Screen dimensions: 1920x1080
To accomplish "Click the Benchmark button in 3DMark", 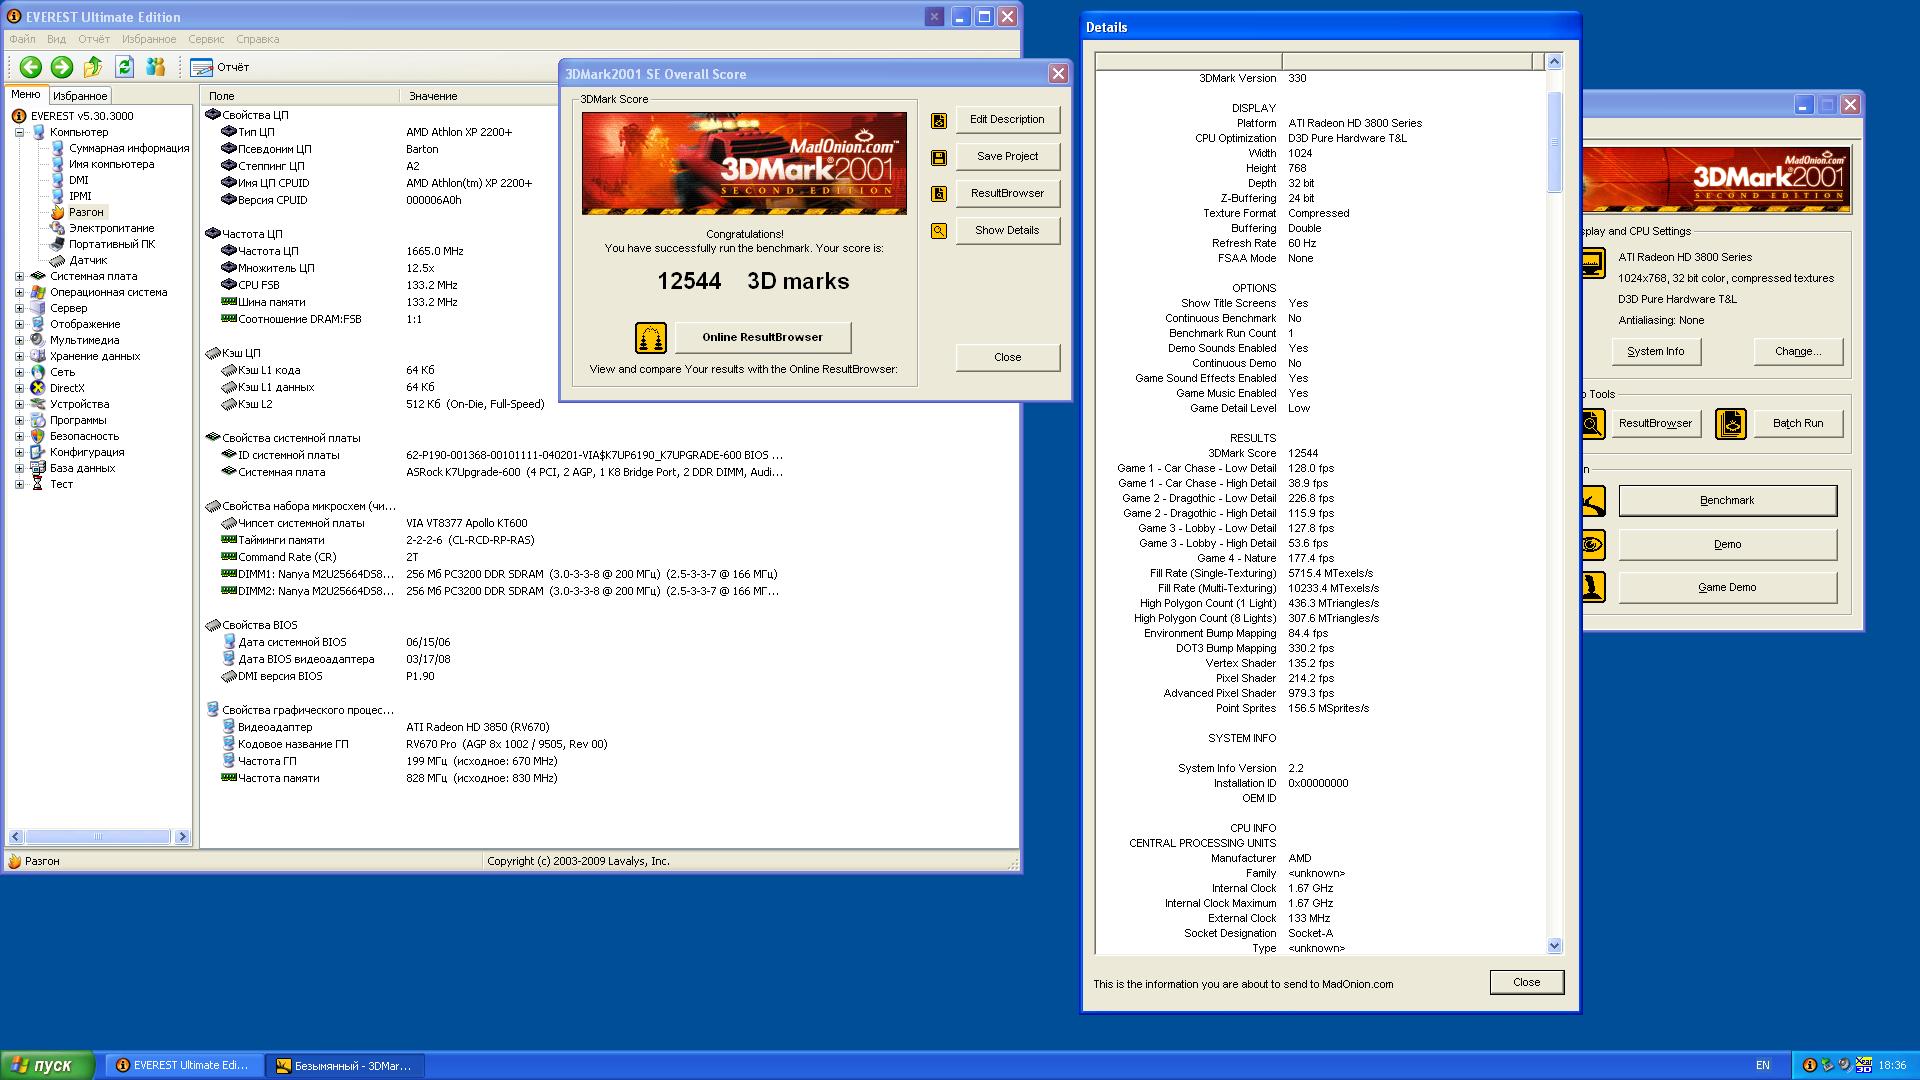I will click(1727, 500).
